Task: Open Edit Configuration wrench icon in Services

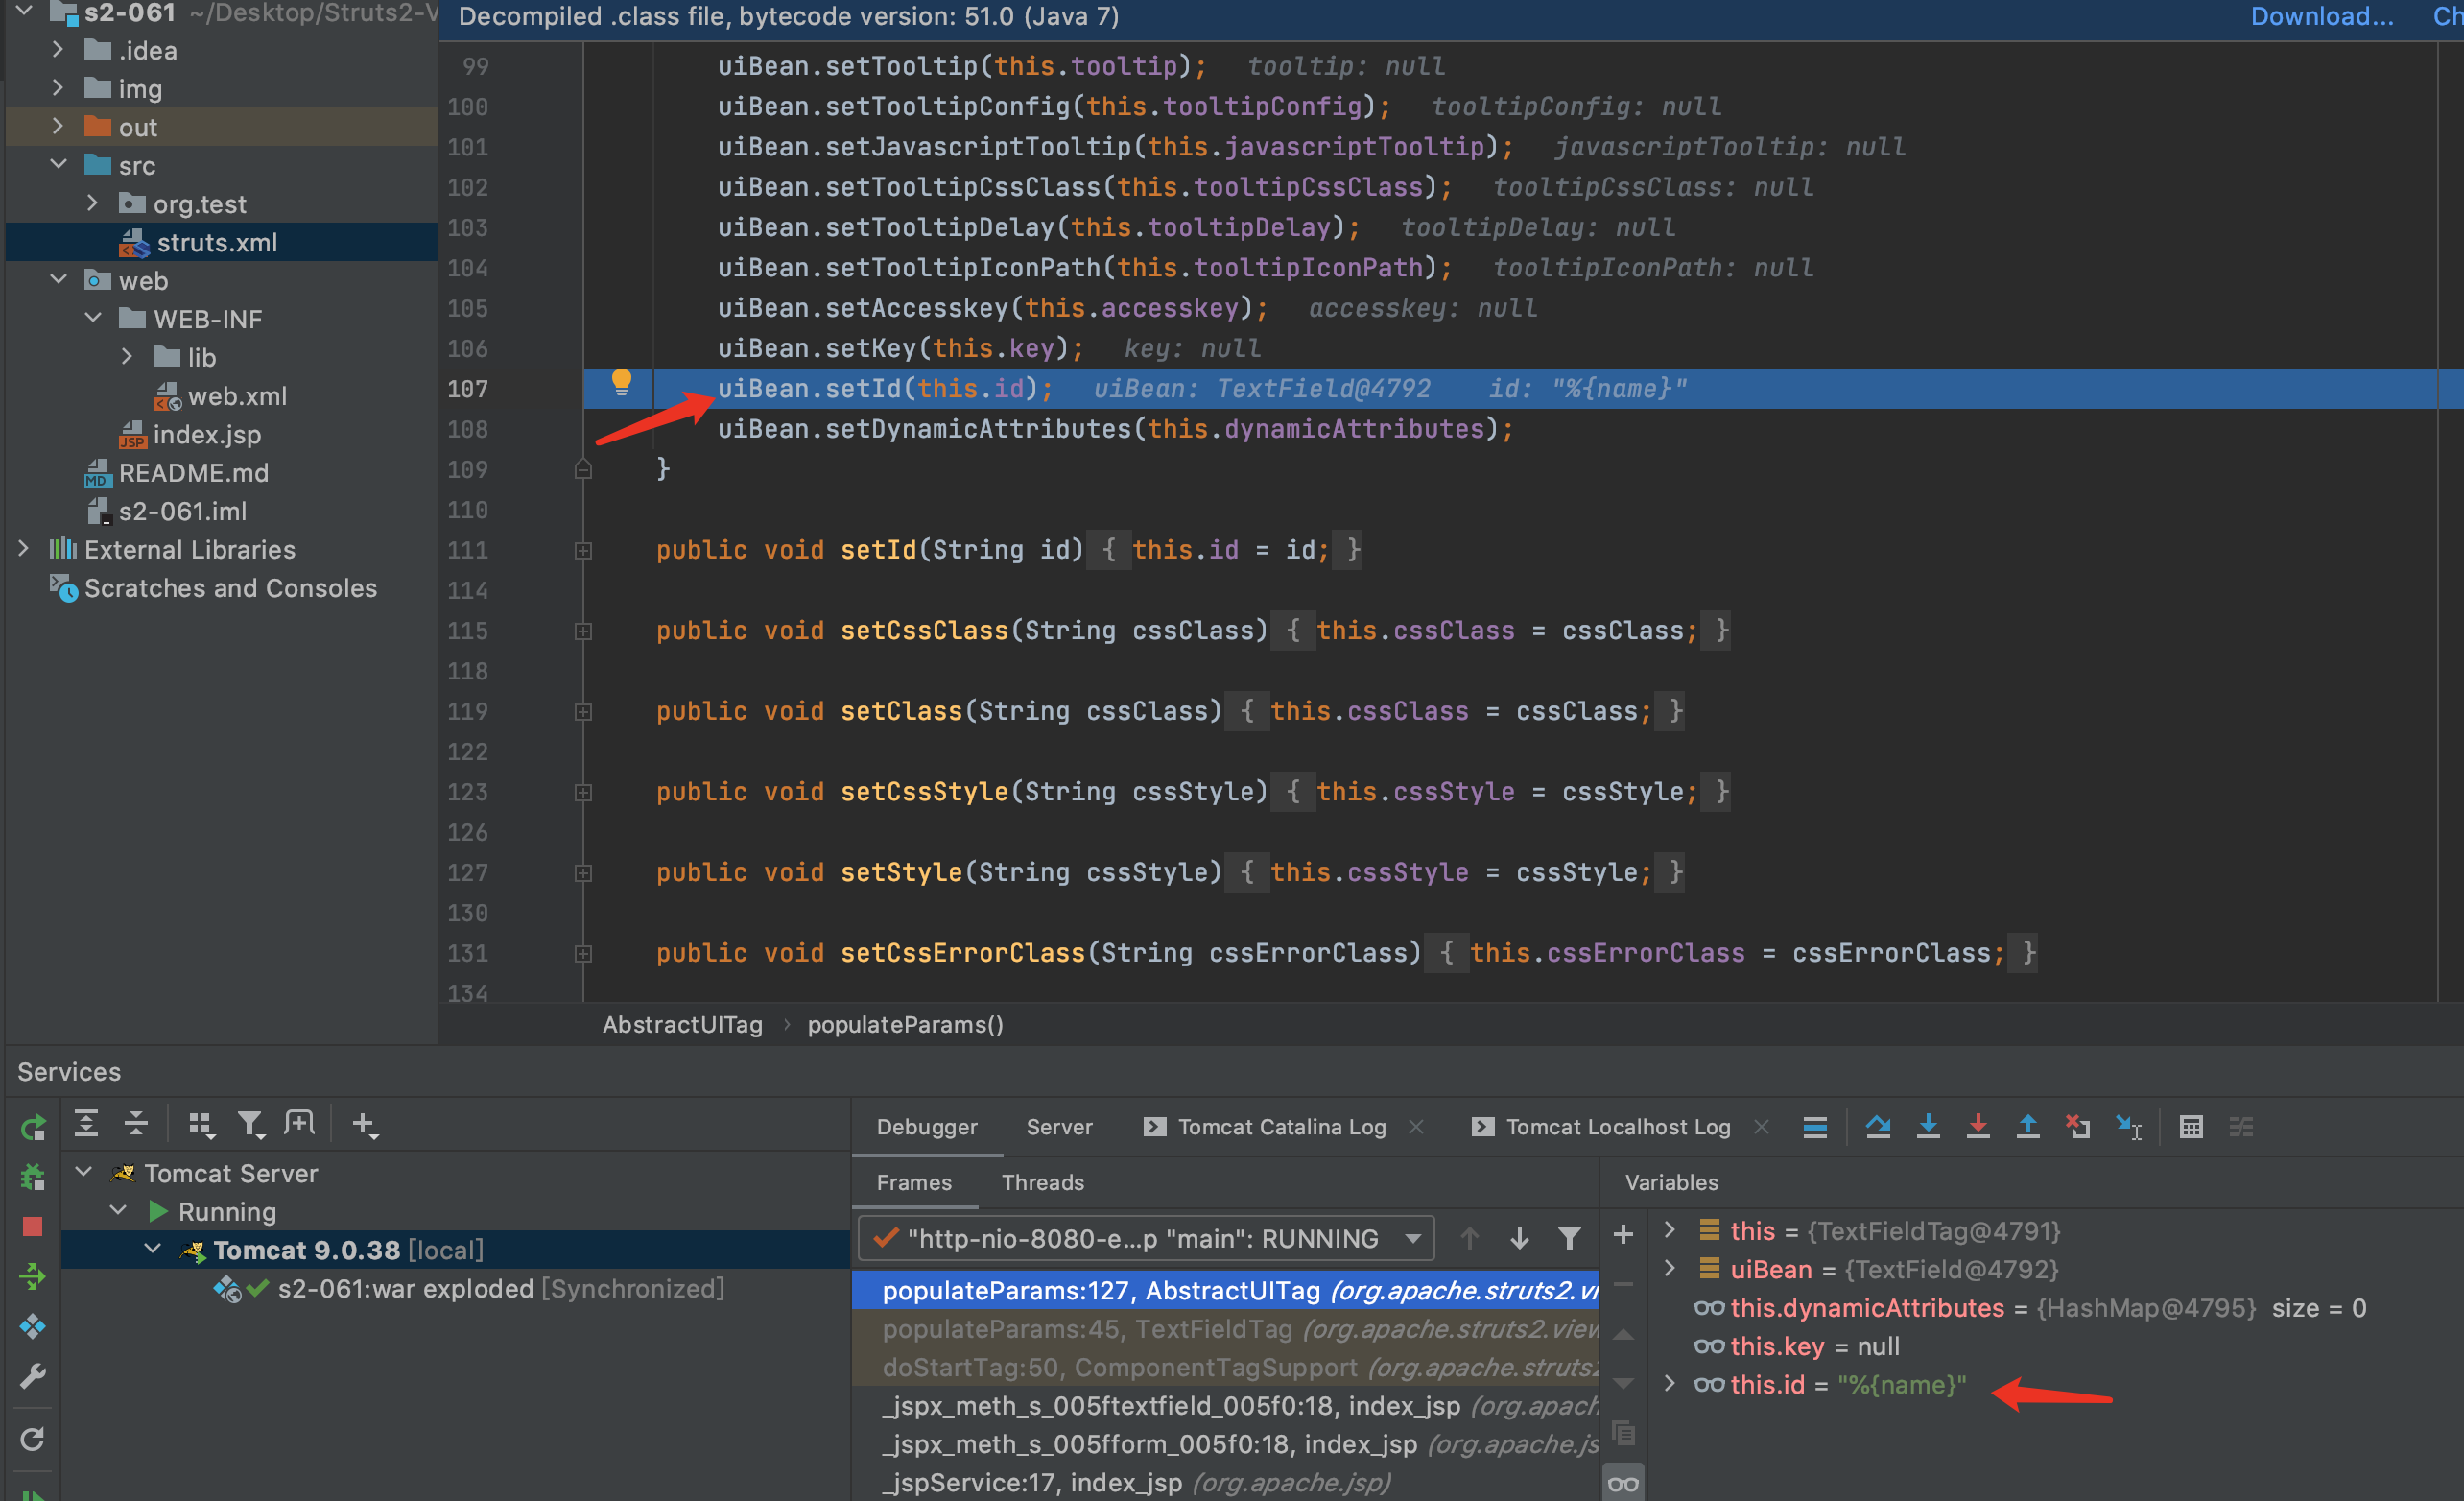Action: [33, 1376]
